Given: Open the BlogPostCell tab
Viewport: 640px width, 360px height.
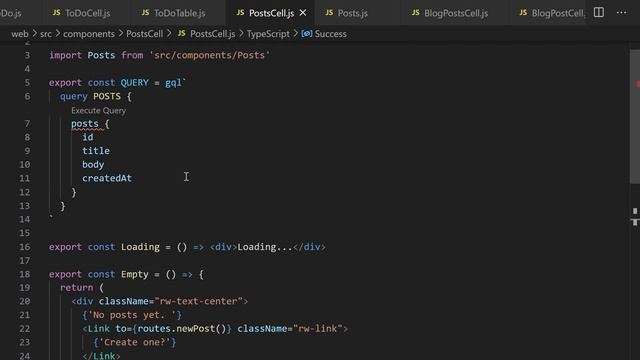Looking at the screenshot, I should [552, 13].
